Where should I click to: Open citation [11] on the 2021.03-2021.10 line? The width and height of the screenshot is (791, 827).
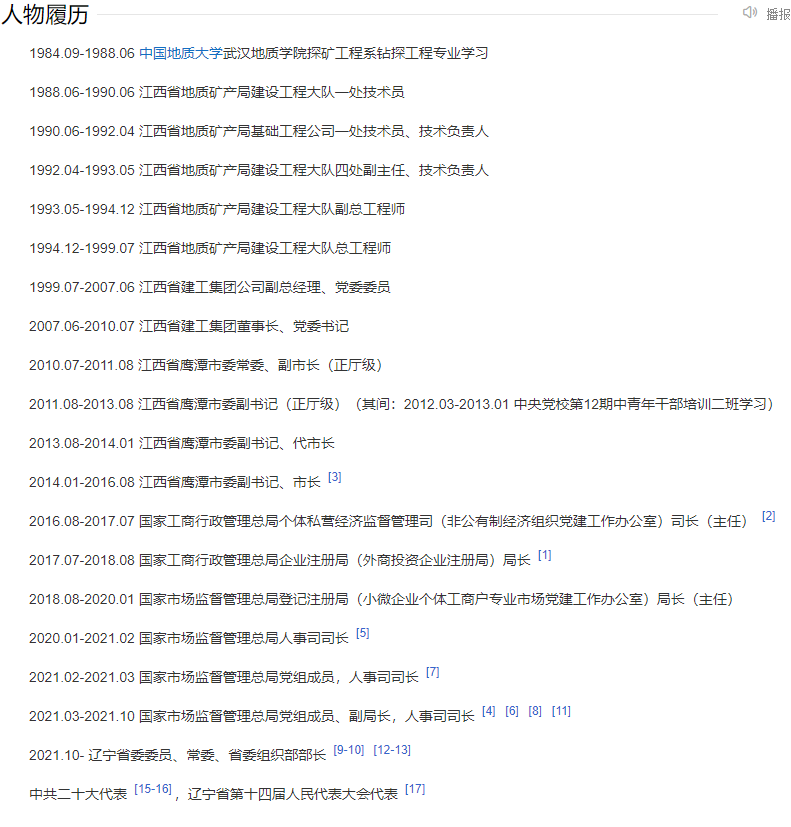coord(561,711)
